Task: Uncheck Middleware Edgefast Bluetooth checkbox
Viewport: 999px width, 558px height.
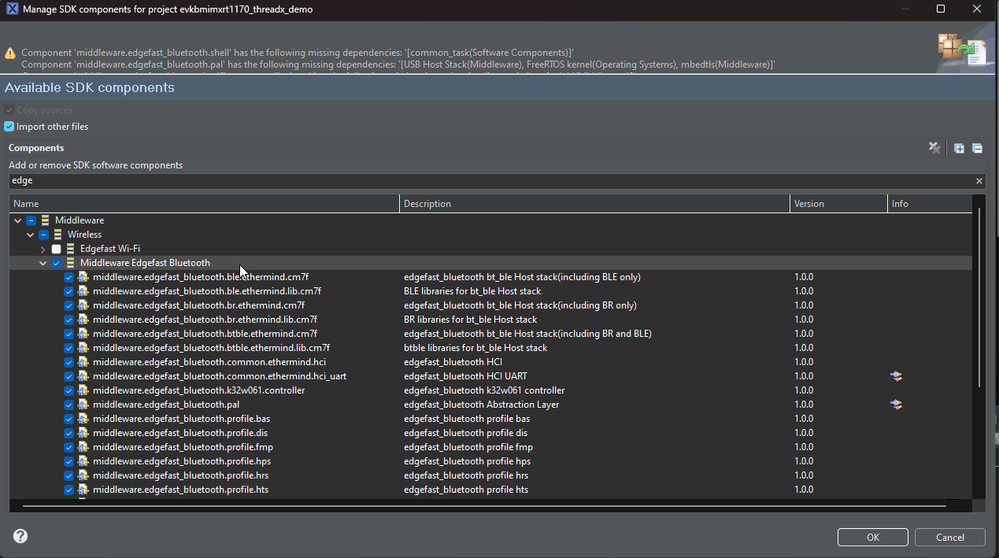Action: (56, 263)
